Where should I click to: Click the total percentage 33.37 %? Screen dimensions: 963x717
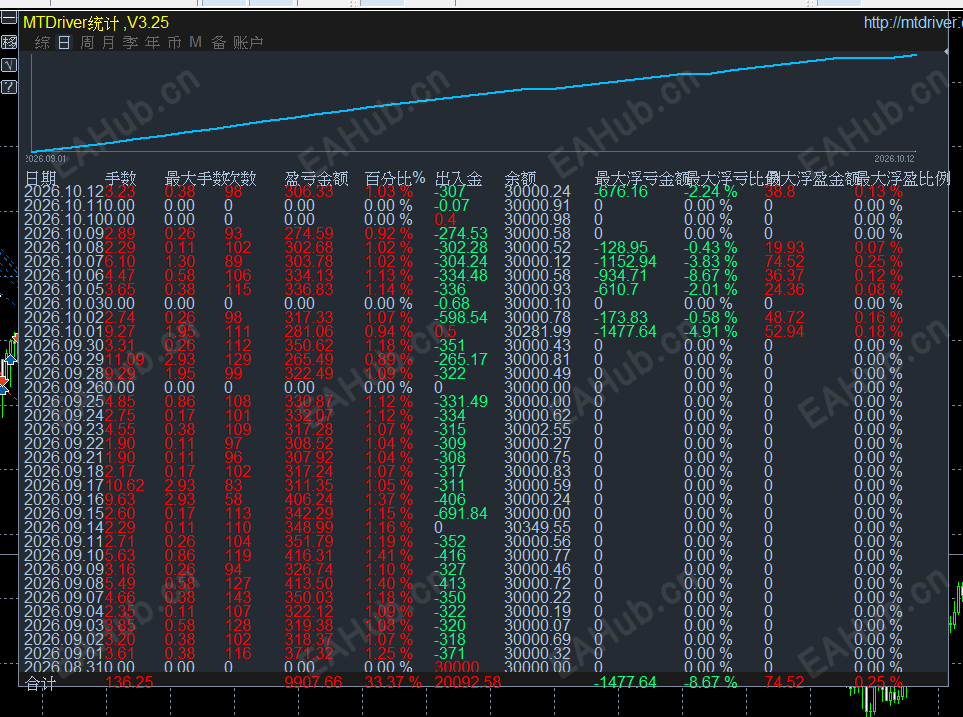pos(393,683)
